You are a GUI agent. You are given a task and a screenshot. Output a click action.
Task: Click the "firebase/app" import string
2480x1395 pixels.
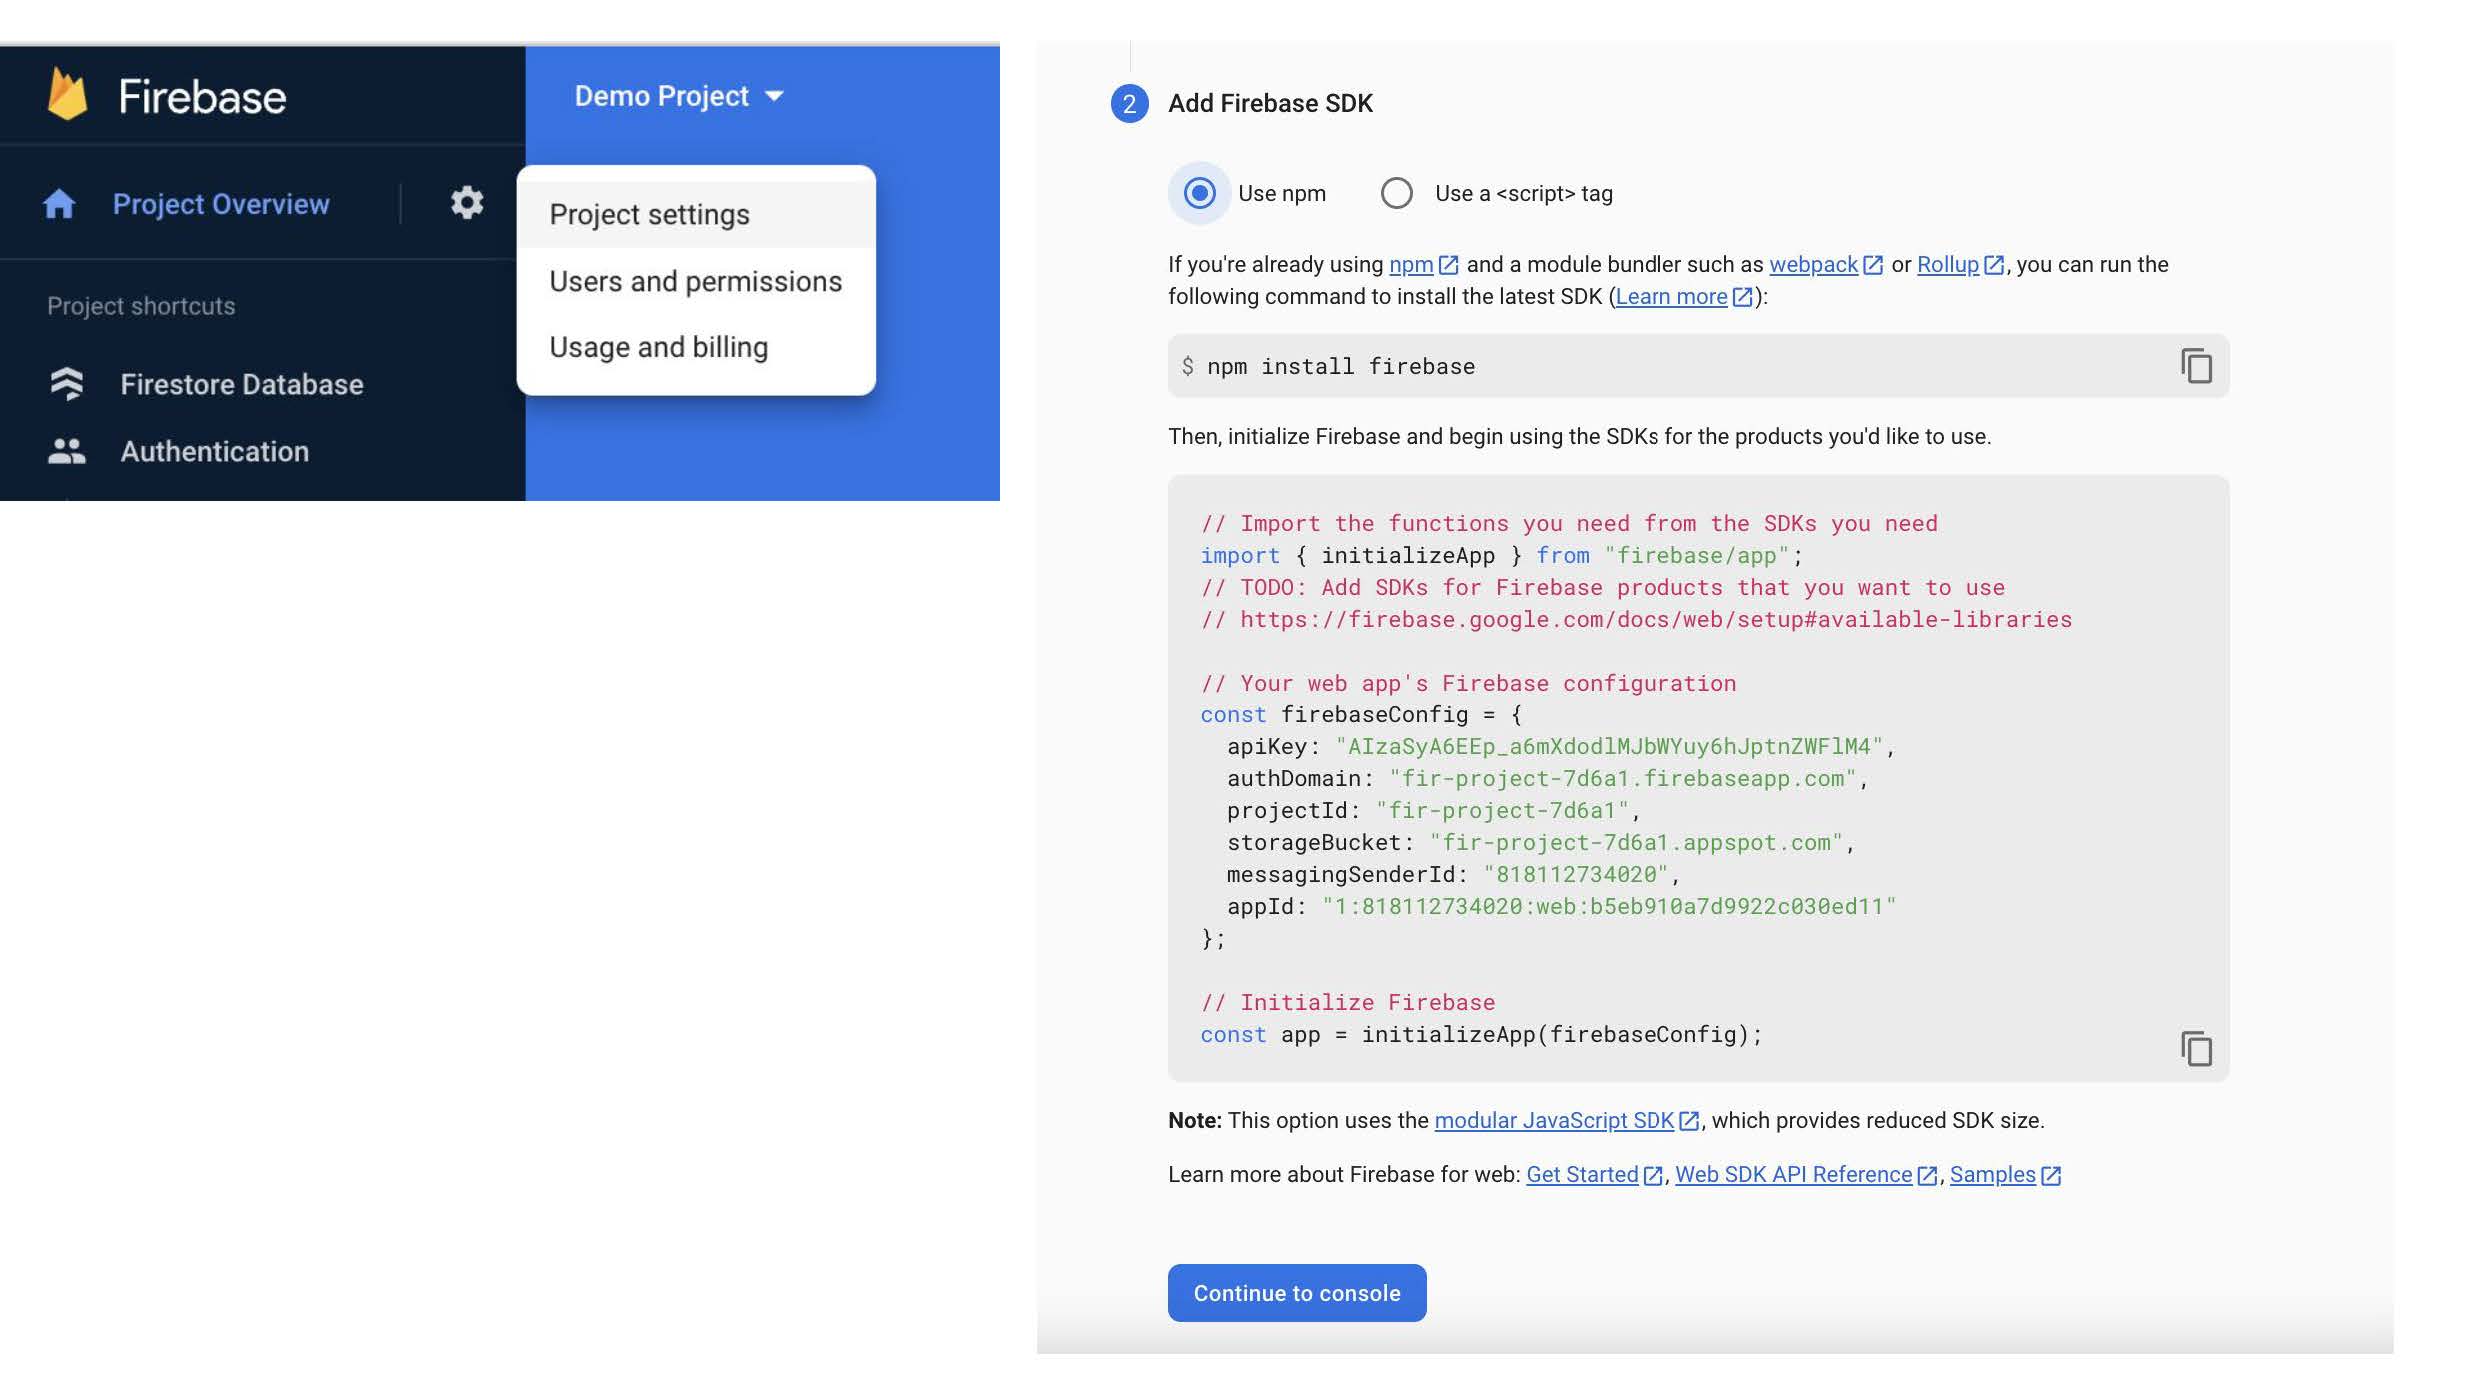coord(1697,555)
